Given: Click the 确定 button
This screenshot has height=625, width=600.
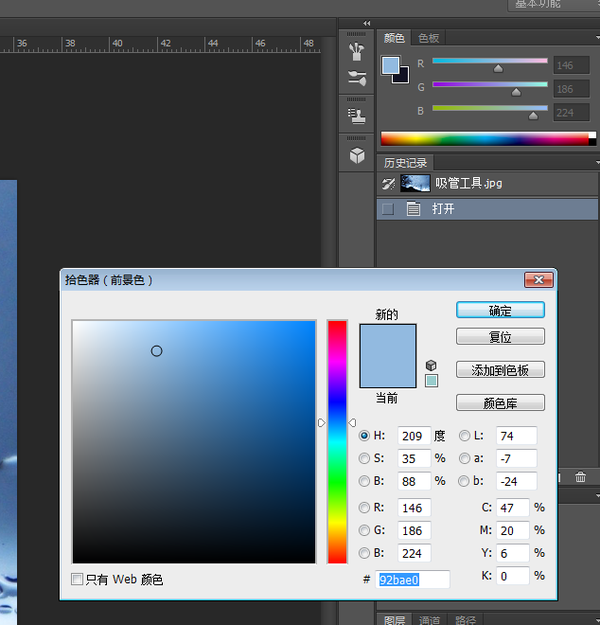Looking at the screenshot, I should click(500, 310).
